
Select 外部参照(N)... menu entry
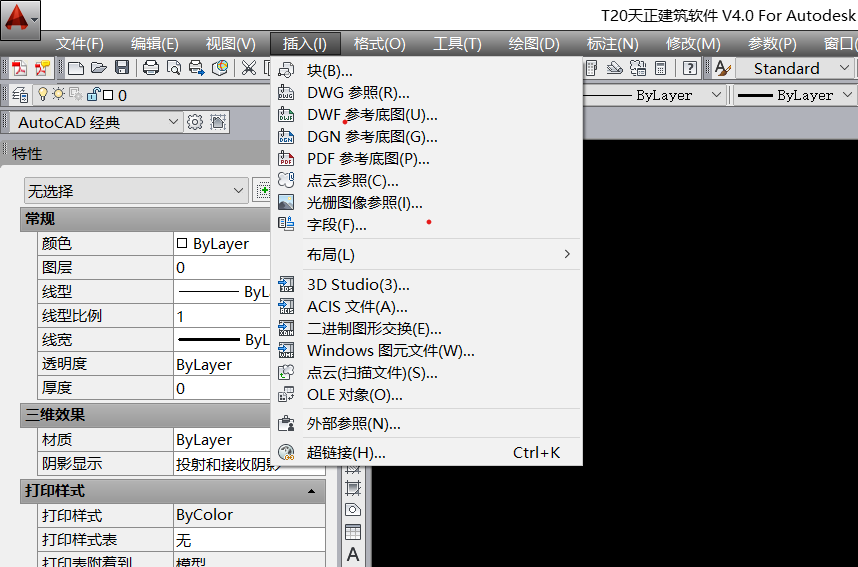(x=427, y=424)
